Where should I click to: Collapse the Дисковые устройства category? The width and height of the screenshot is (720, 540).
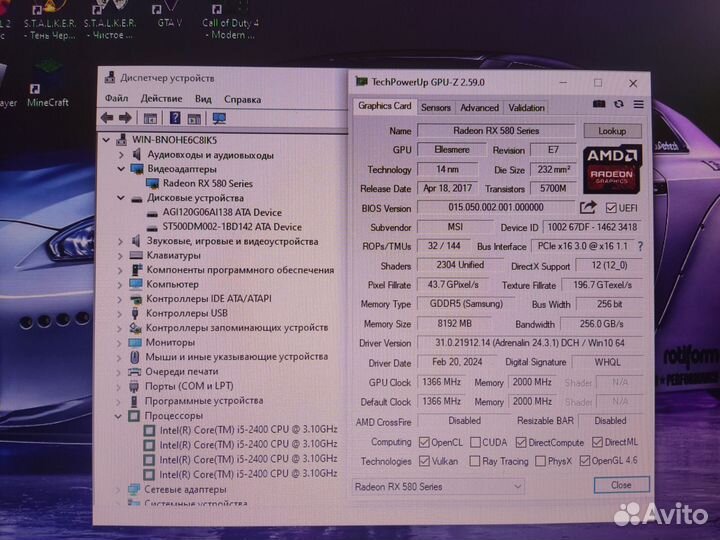point(120,198)
